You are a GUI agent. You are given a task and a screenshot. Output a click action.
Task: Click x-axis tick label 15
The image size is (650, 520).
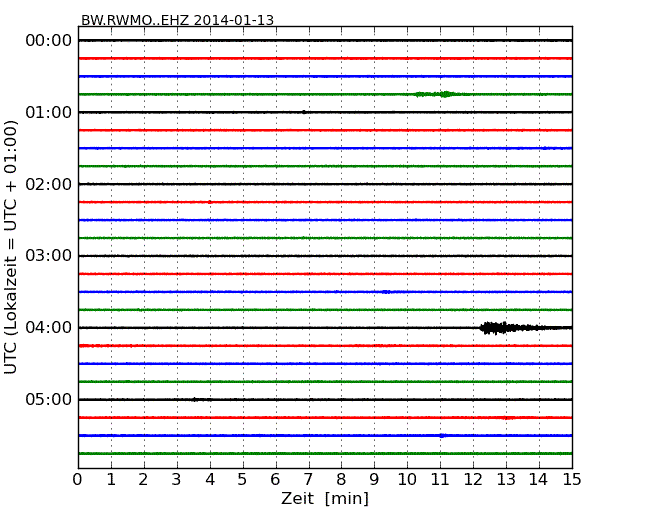[572, 480]
